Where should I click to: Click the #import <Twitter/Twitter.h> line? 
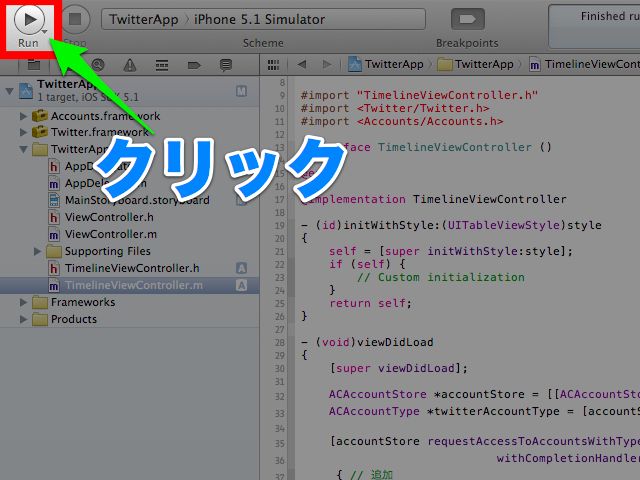[x=395, y=108]
